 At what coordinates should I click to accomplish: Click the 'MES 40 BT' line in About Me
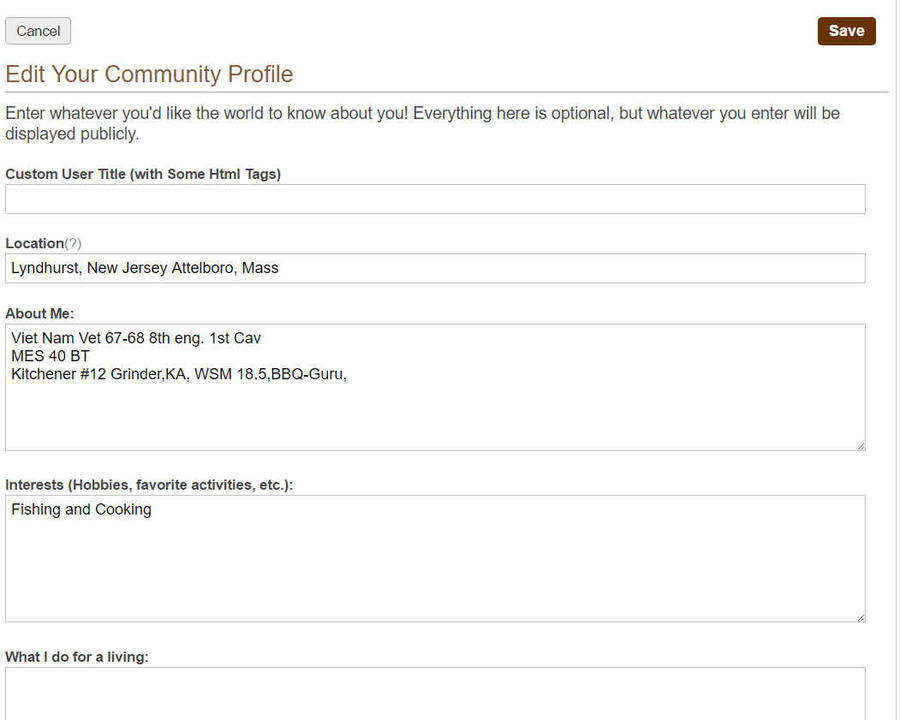point(51,356)
